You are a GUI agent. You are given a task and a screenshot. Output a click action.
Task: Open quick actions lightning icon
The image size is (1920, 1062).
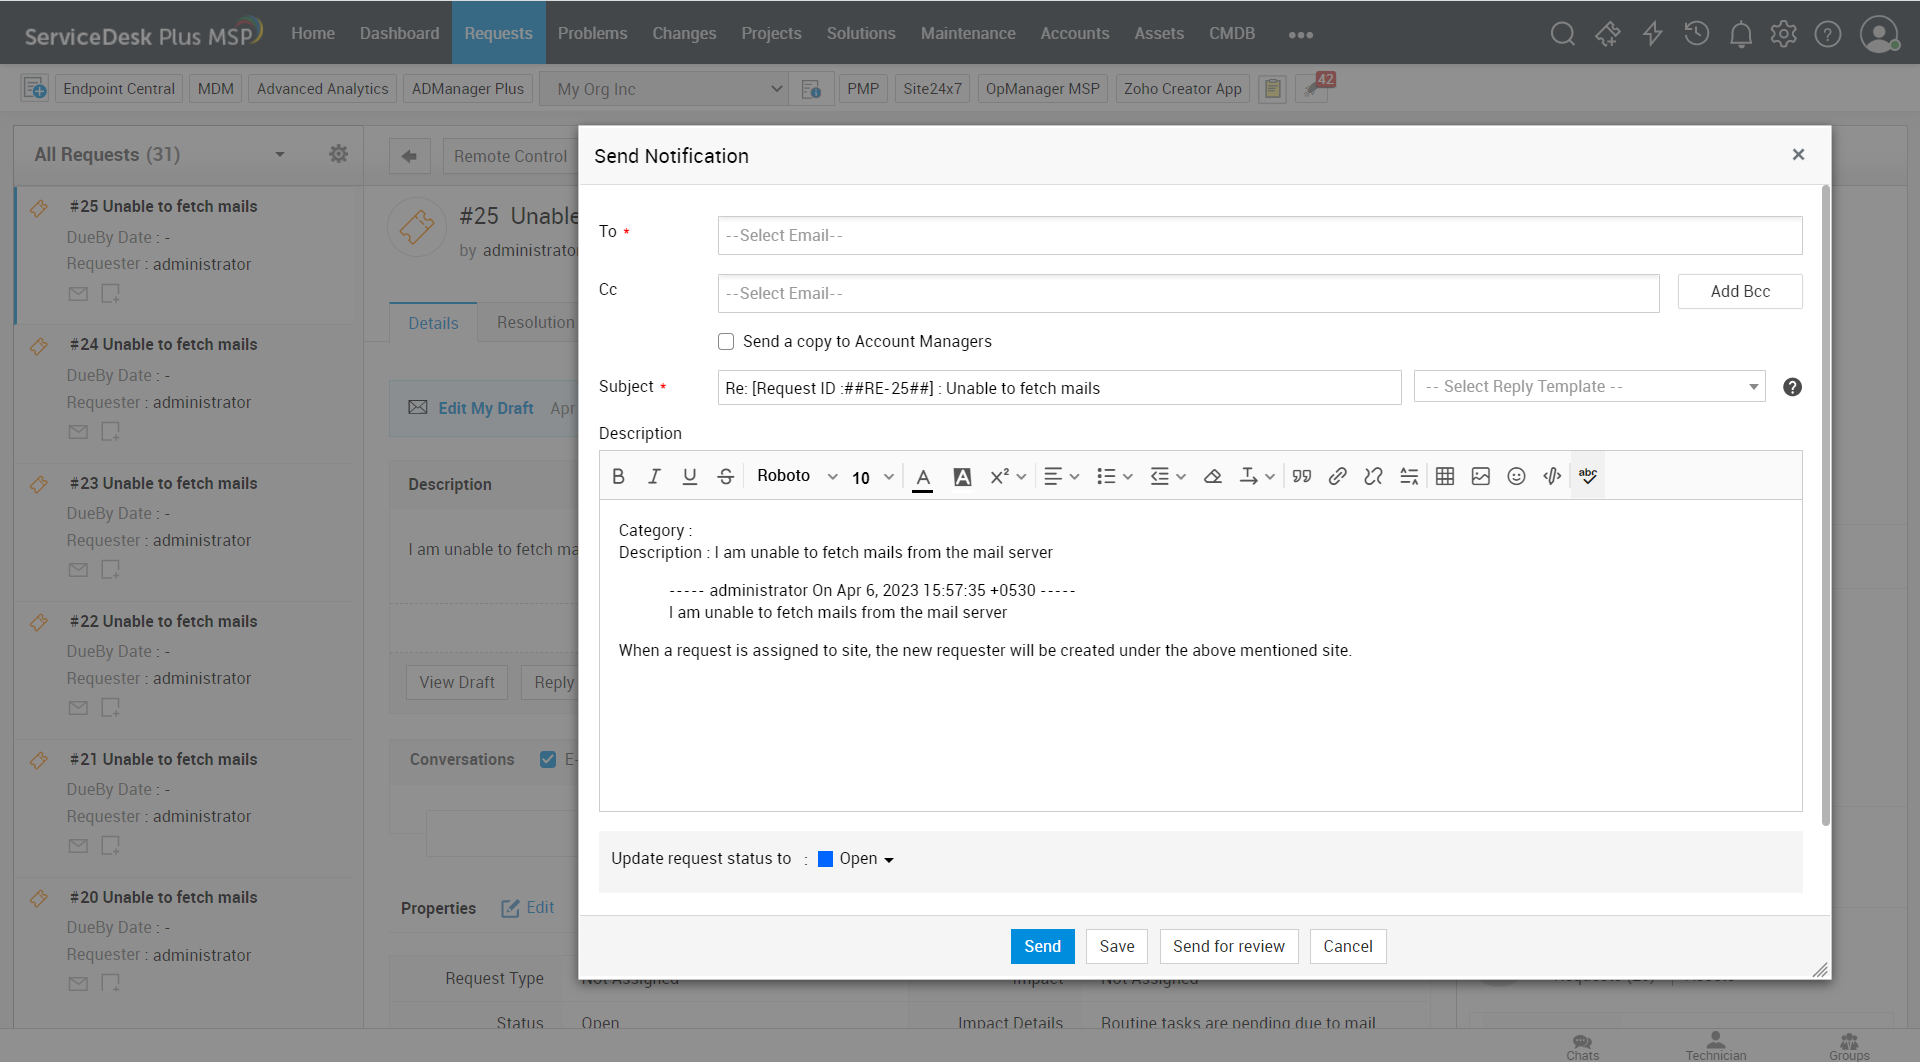coord(1653,34)
